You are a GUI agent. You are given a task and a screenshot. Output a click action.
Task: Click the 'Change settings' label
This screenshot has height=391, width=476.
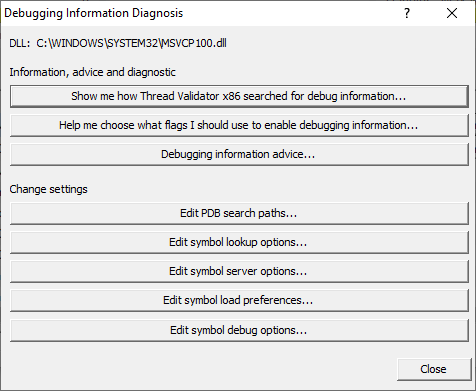click(48, 189)
